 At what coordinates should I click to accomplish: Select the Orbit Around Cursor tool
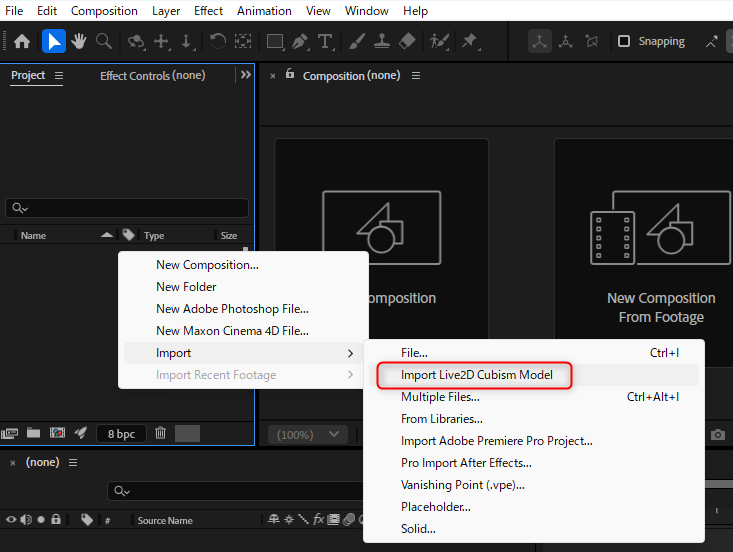point(136,42)
